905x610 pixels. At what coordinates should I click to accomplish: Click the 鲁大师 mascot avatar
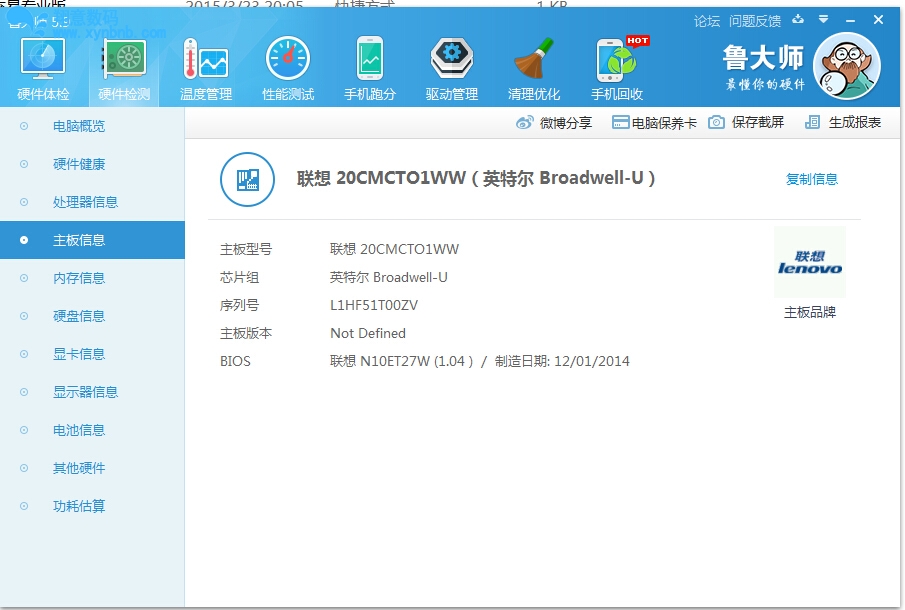point(846,65)
